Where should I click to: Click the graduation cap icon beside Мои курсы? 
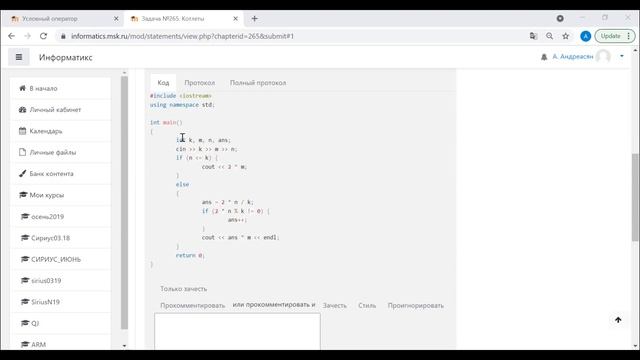click(23, 194)
